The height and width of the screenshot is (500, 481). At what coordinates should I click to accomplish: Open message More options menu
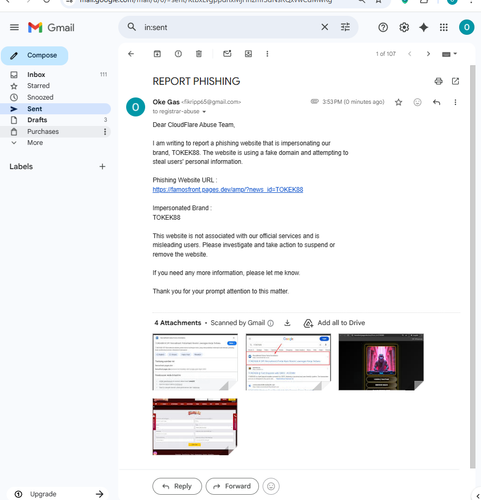pyautogui.click(x=455, y=102)
